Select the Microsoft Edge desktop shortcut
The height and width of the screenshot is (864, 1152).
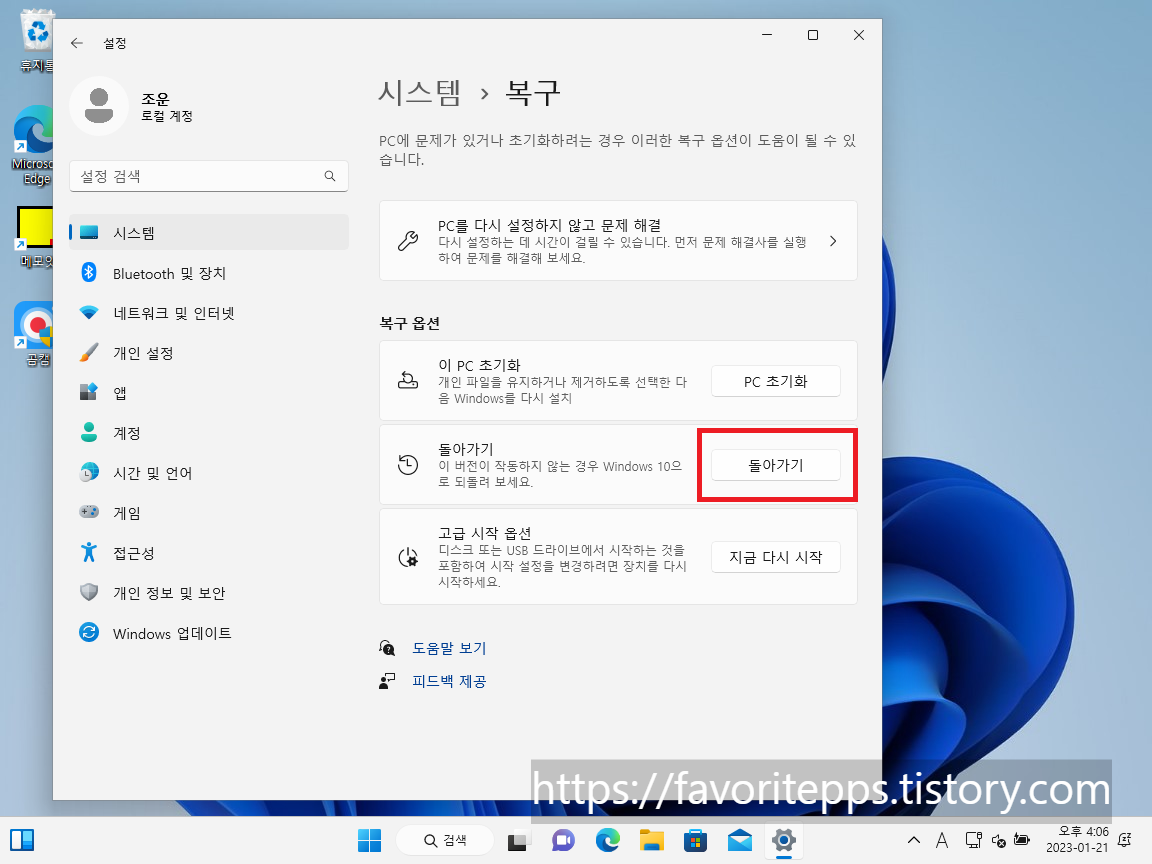(x=35, y=145)
